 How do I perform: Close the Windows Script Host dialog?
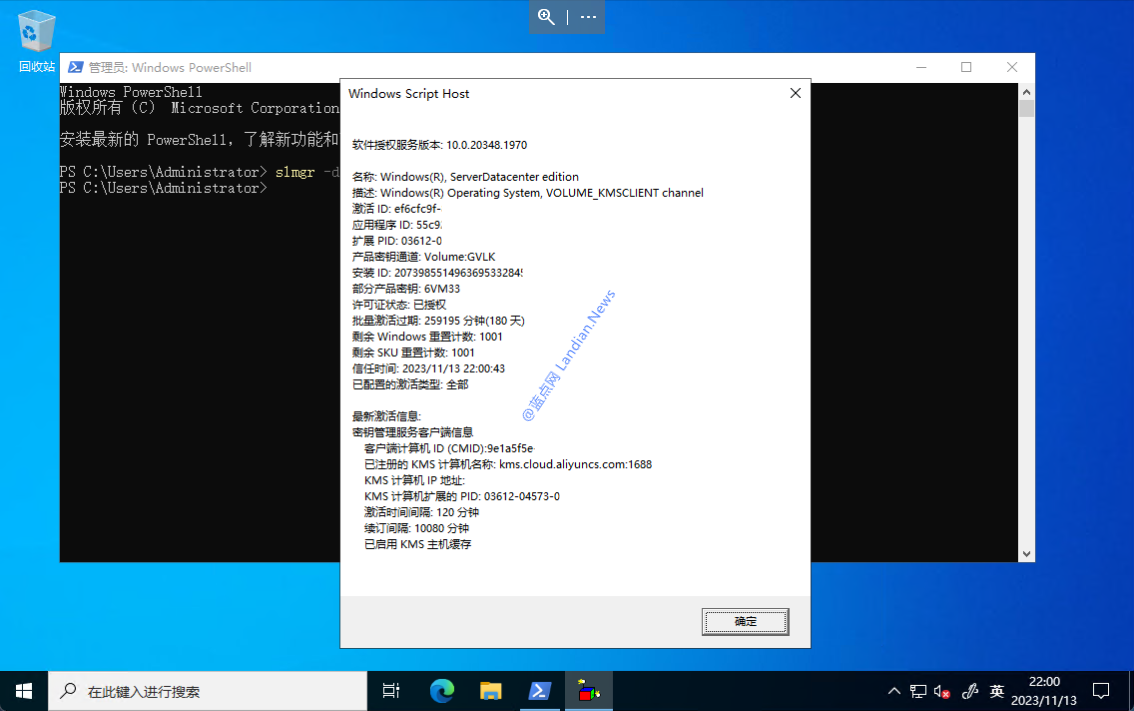(x=796, y=93)
